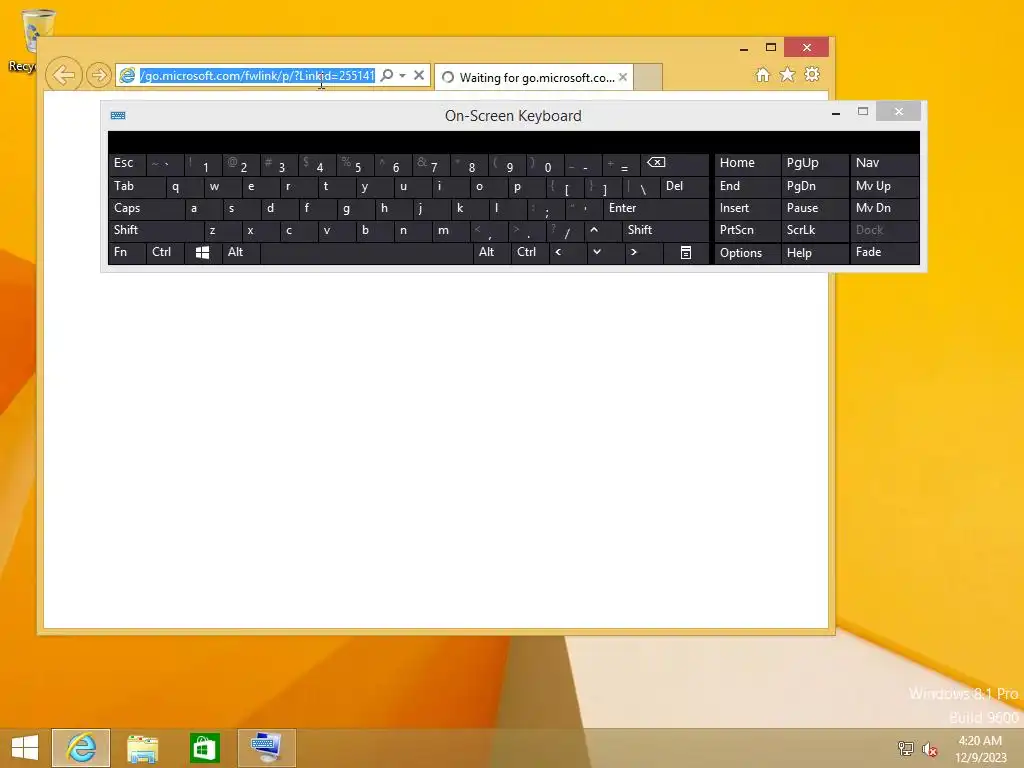Tap the Nav key
Viewport: 1024px width, 768px height.
(x=884, y=163)
